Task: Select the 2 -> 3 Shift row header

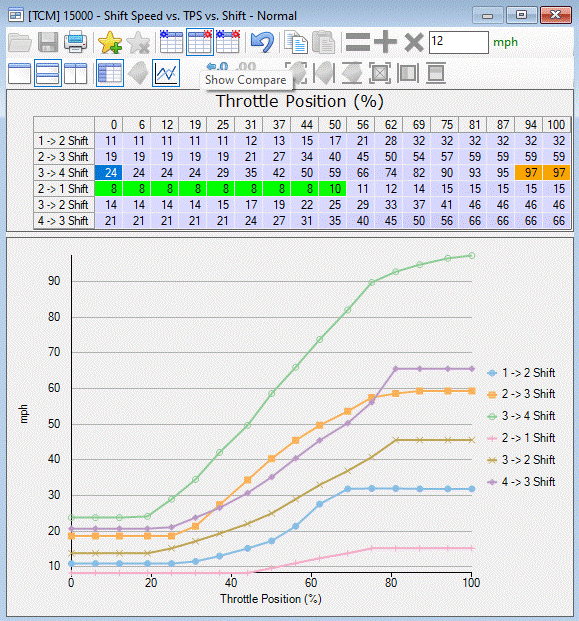Action: pyautogui.click(x=64, y=156)
